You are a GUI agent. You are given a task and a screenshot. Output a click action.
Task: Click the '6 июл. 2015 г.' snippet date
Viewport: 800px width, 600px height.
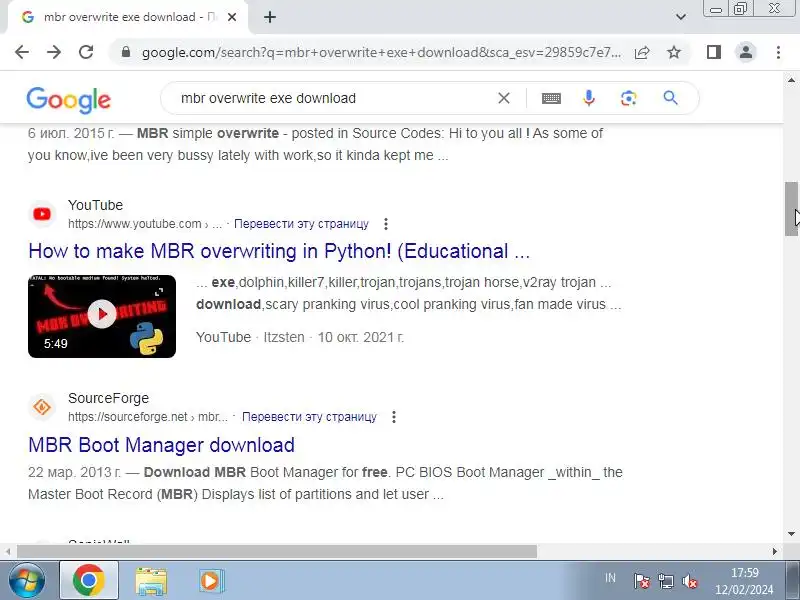coord(71,134)
